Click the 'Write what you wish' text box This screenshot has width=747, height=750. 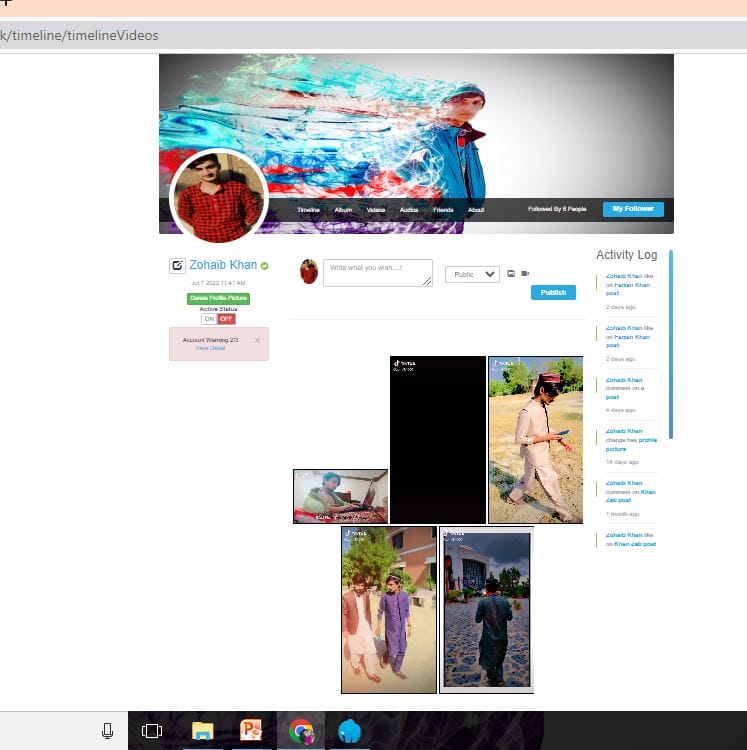tap(378, 273)
